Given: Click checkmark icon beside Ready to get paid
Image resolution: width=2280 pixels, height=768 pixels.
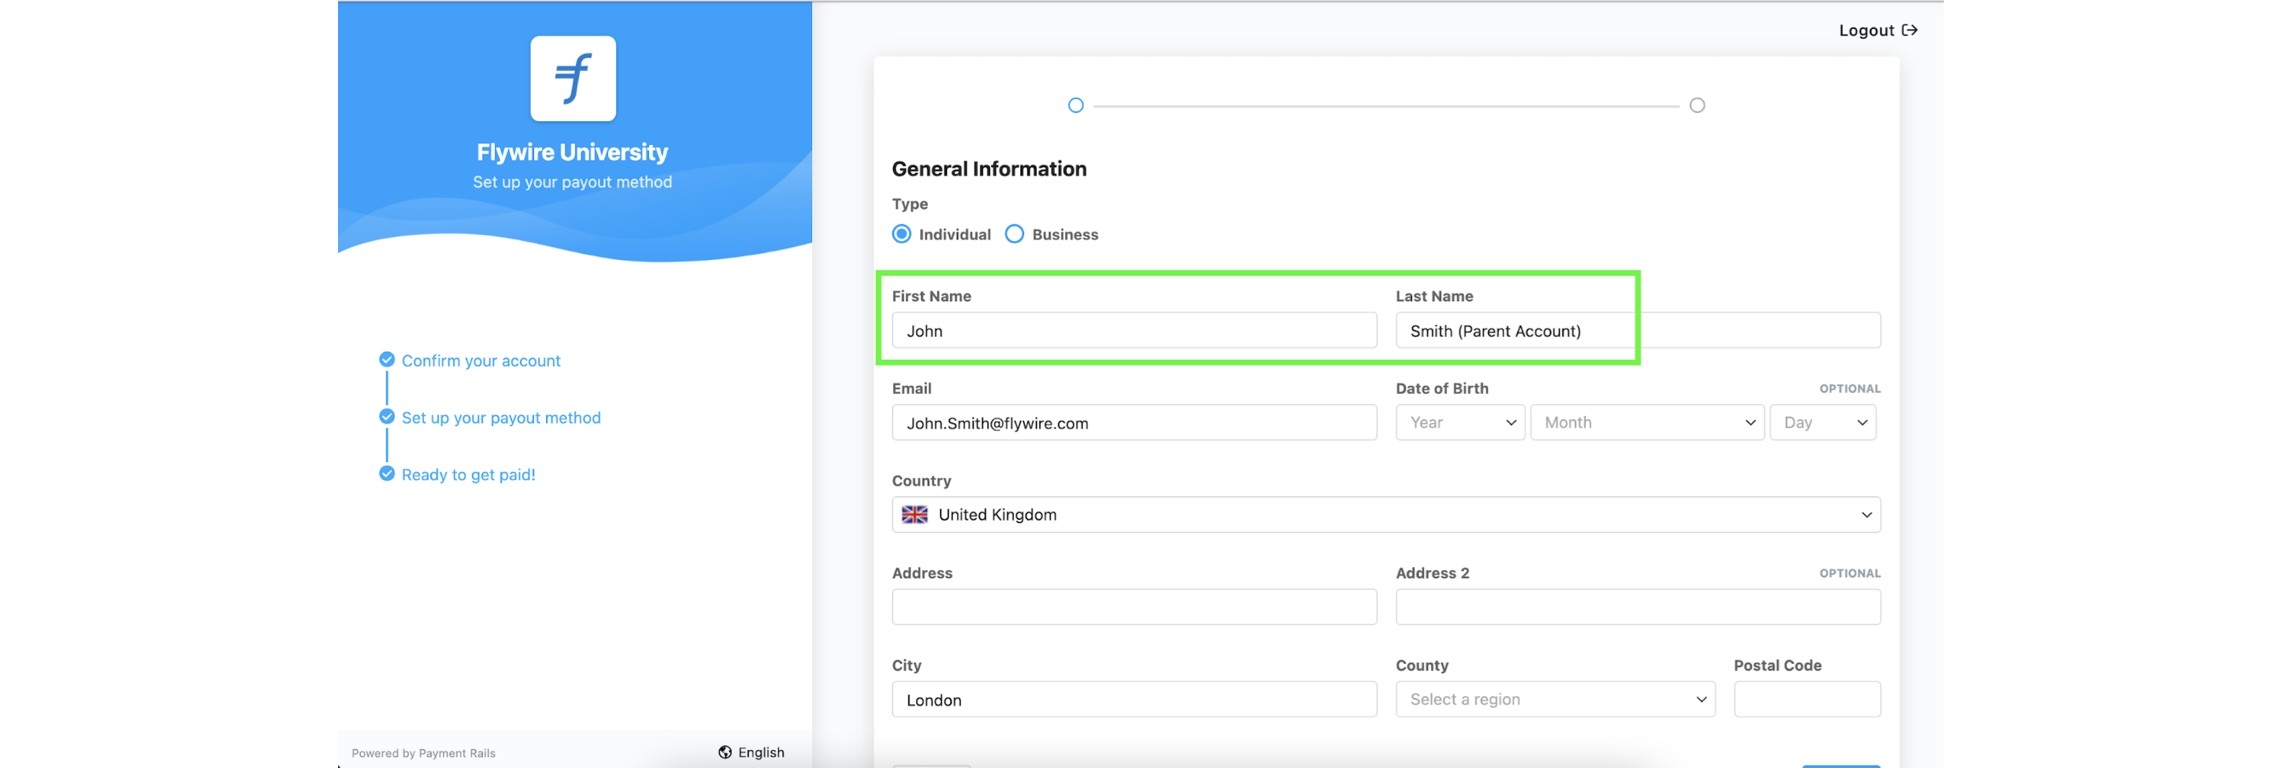Looking at the screenshot, I should pos(387,474).
